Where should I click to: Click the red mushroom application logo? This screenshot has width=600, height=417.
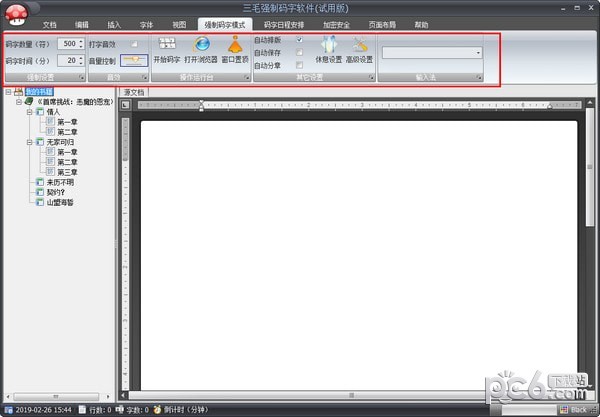[16, 15]
